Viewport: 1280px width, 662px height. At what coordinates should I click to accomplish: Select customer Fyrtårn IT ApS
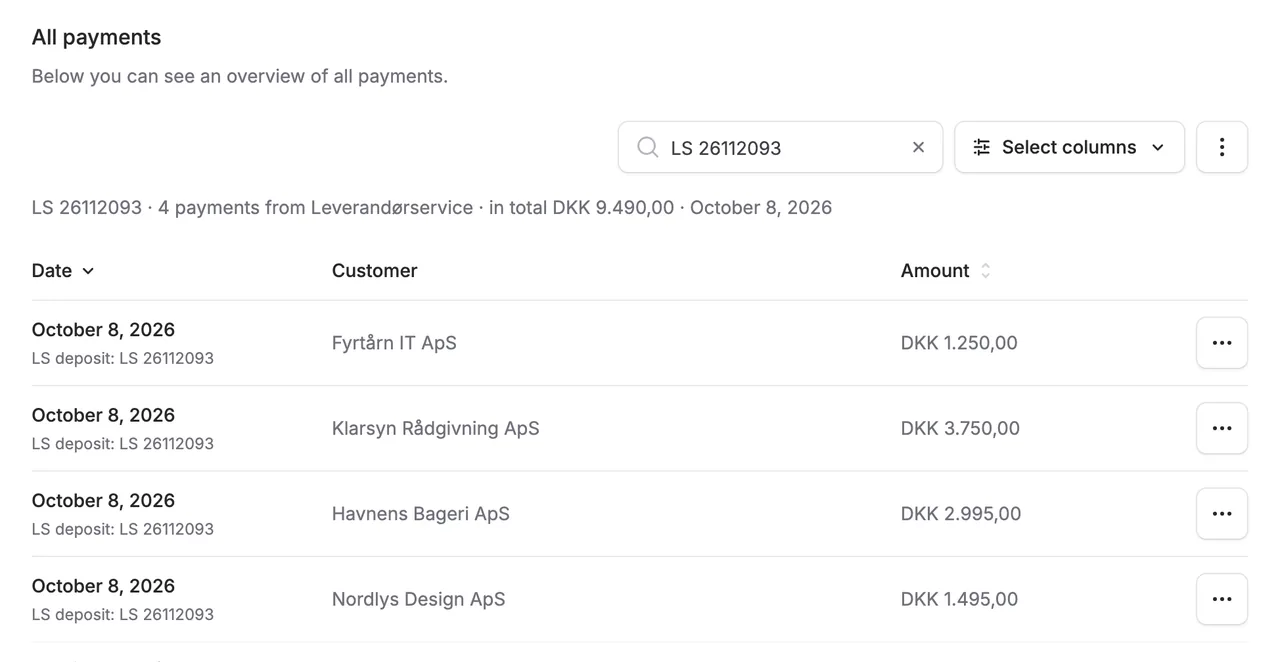pos(394,343)
